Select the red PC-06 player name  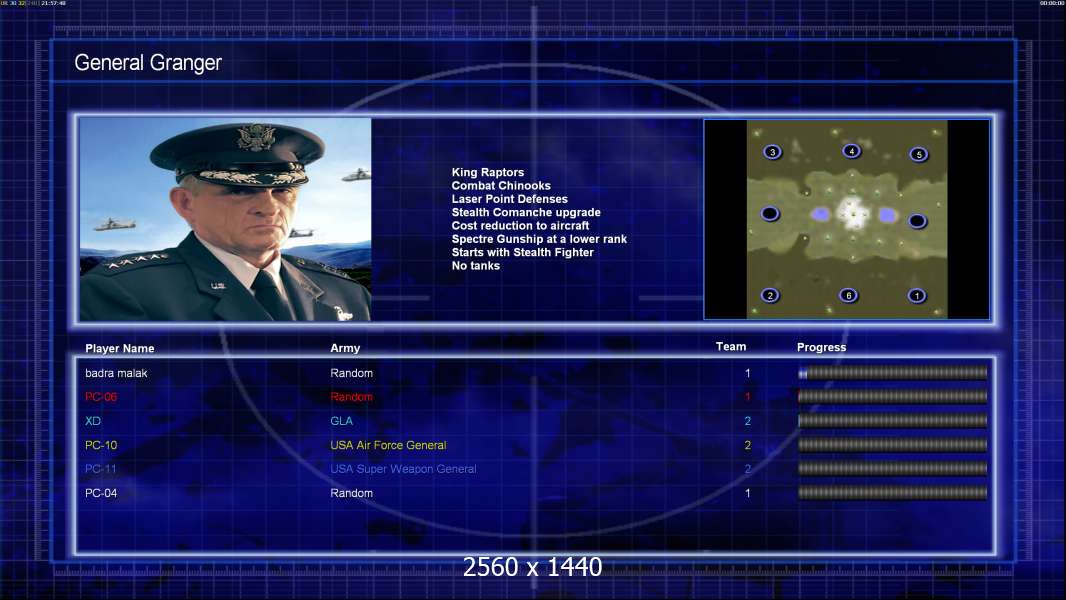(101, 397)
